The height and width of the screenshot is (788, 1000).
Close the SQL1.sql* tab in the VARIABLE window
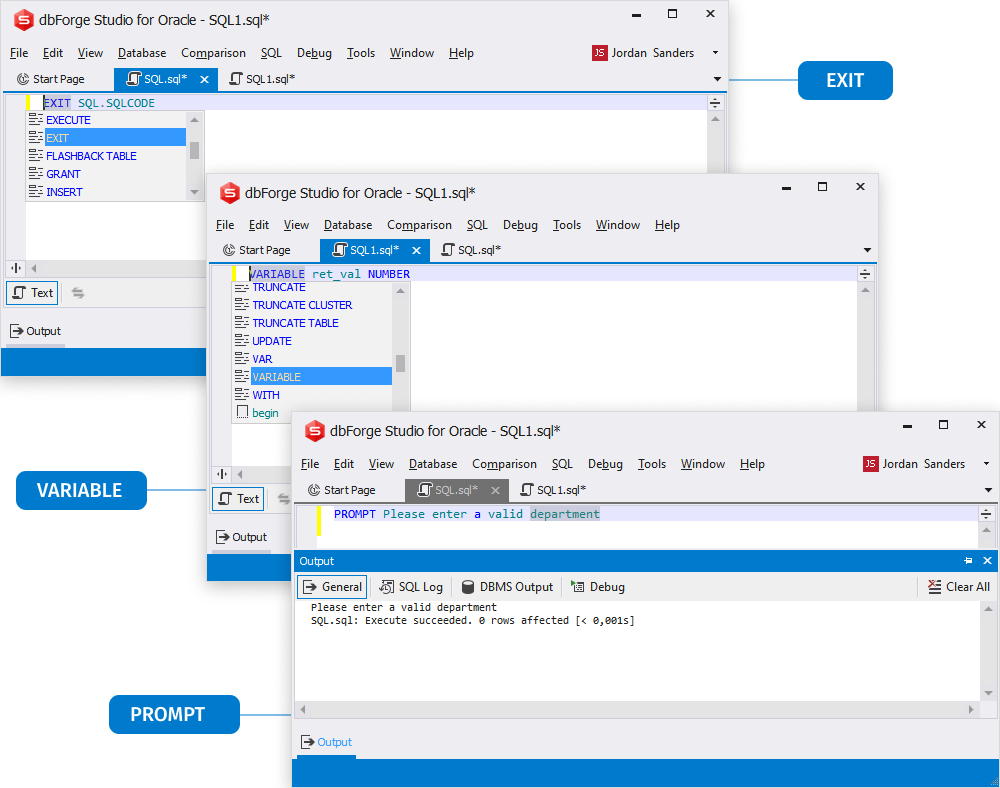point(416,251)
